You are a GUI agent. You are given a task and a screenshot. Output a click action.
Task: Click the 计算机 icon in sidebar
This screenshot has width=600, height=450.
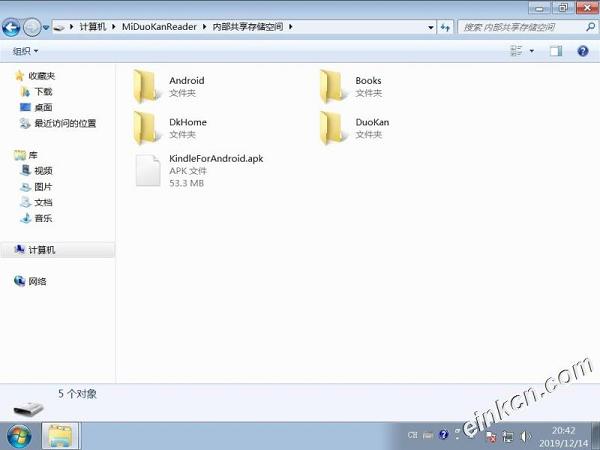(x=20, y=249)
